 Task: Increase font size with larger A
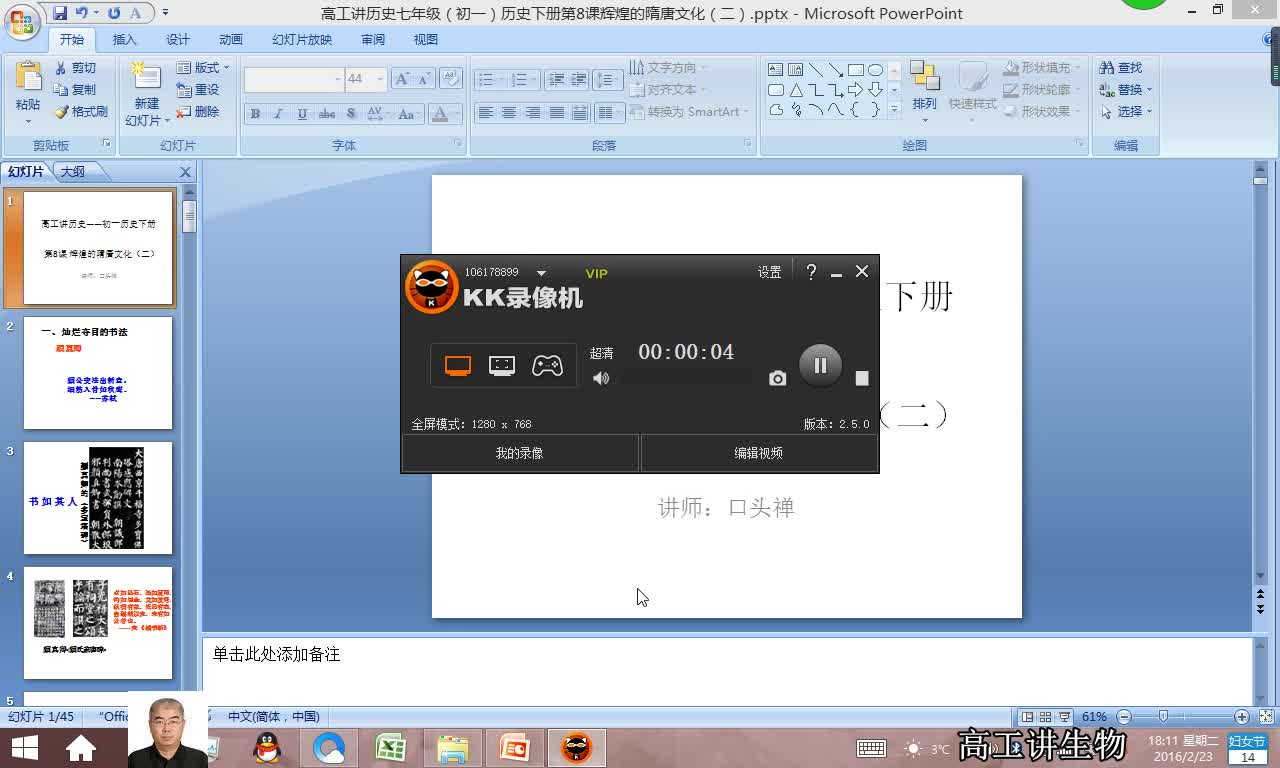pyautogui.click(x=401, y=79)
